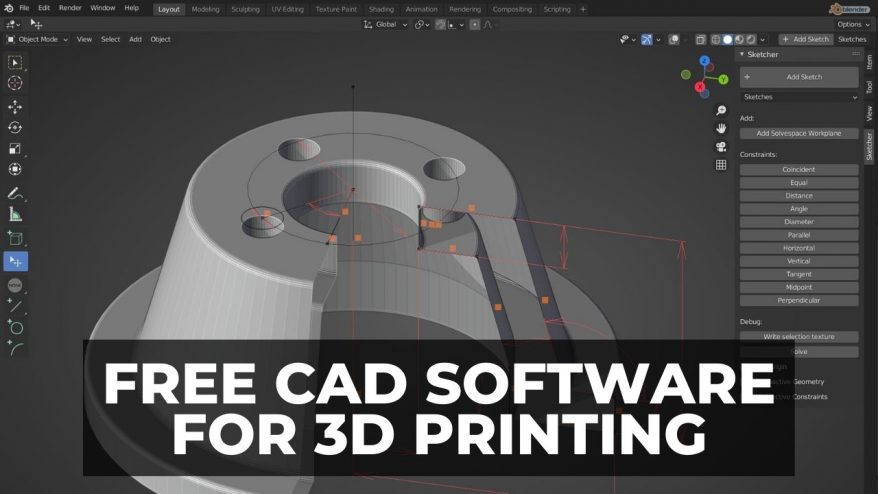878x494 pixels.
Task: Open the shading options dropdown arrow
Action: click(x=763, y=39)
